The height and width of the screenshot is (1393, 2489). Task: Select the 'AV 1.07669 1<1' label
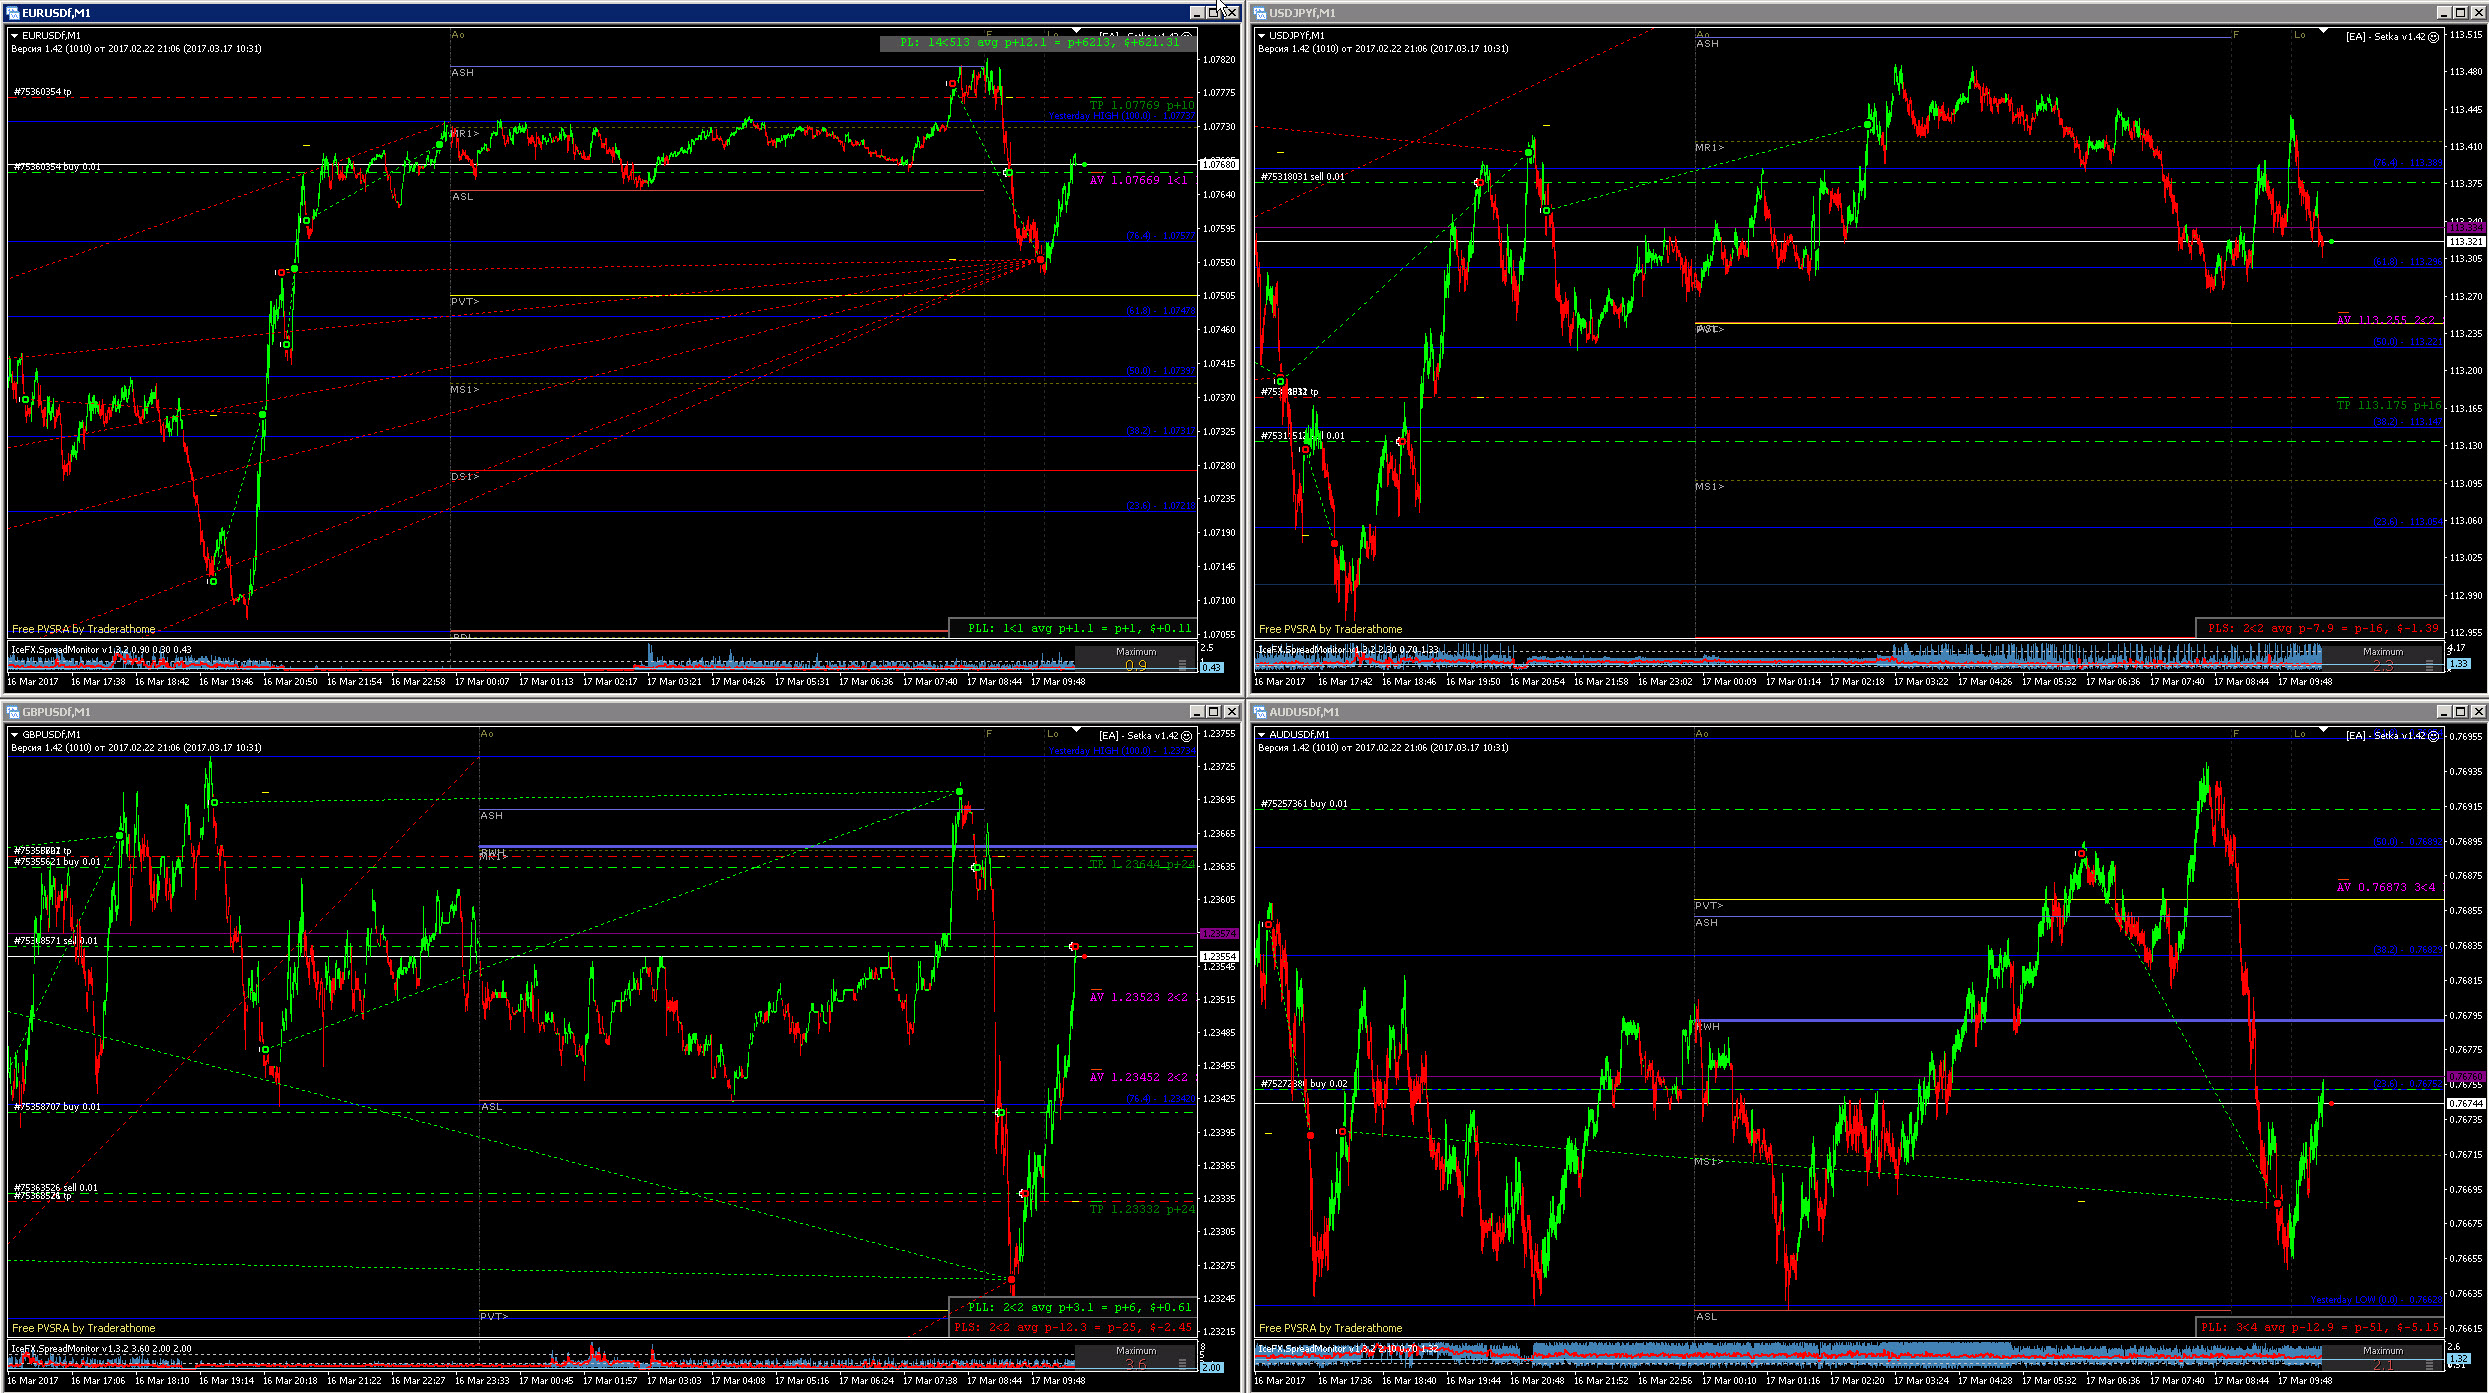pyautogui.click(x=1139, y=180)
